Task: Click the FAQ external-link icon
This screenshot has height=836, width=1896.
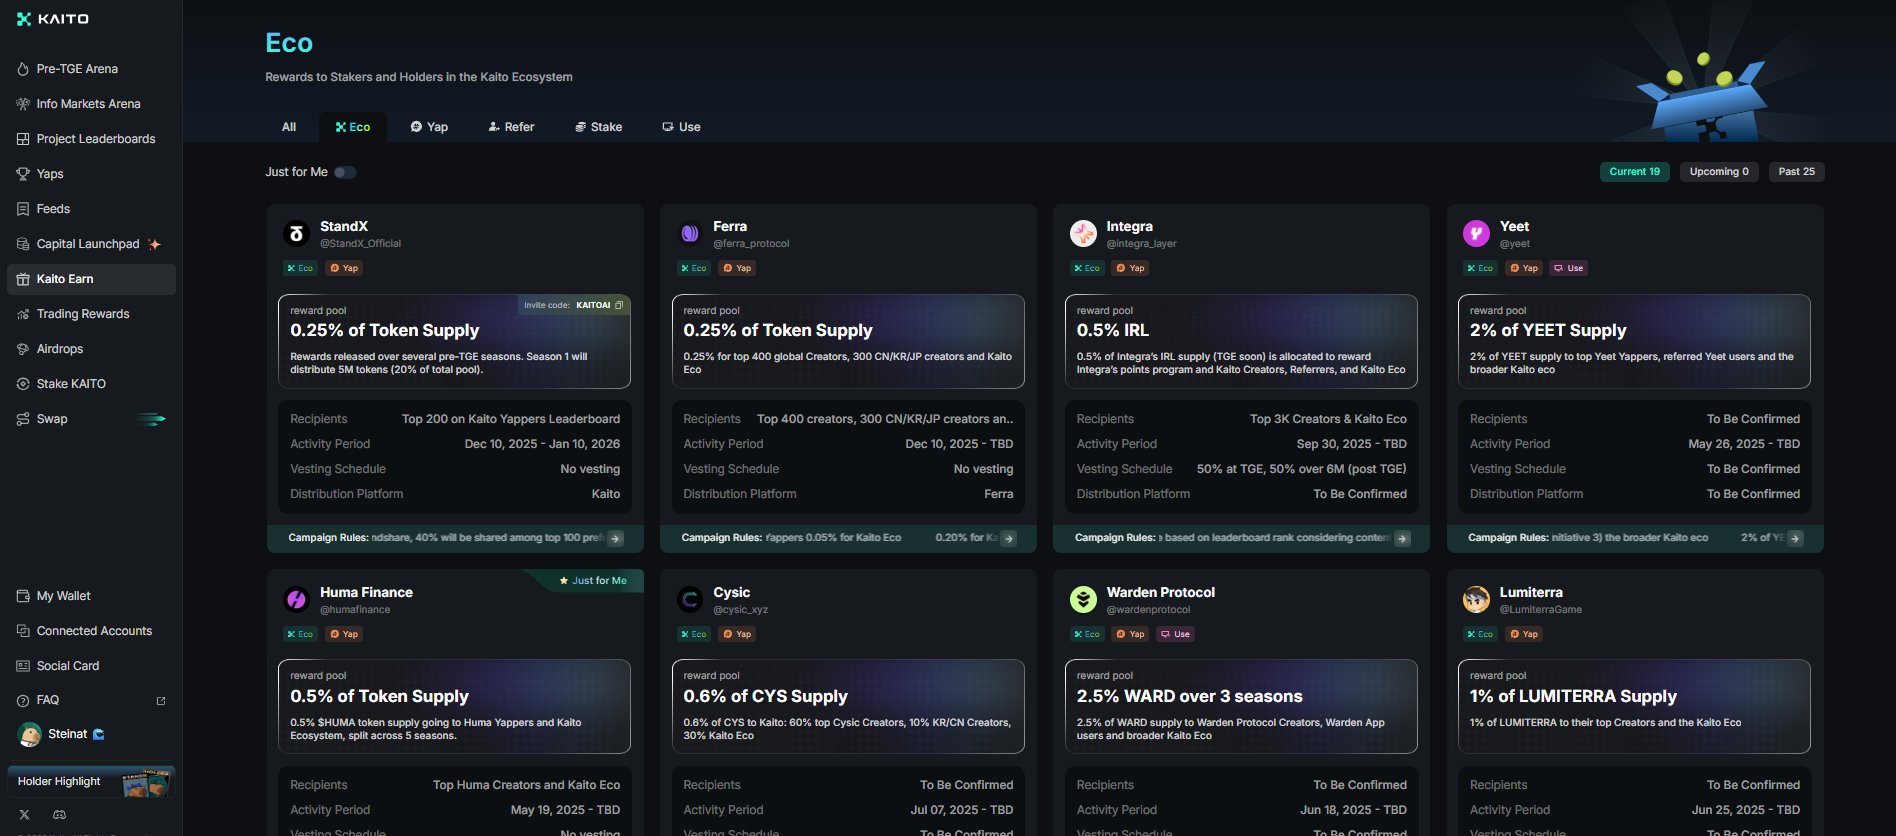Action: click(161, 701)
